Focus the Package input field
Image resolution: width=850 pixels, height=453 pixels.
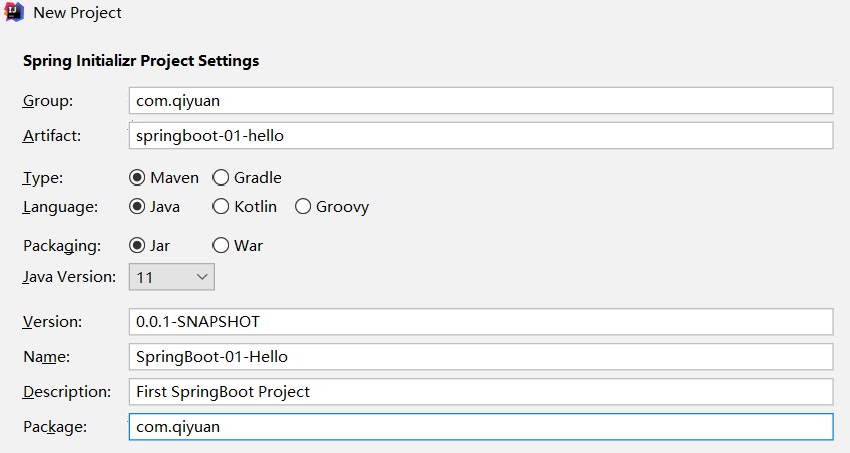click(480, 427)
